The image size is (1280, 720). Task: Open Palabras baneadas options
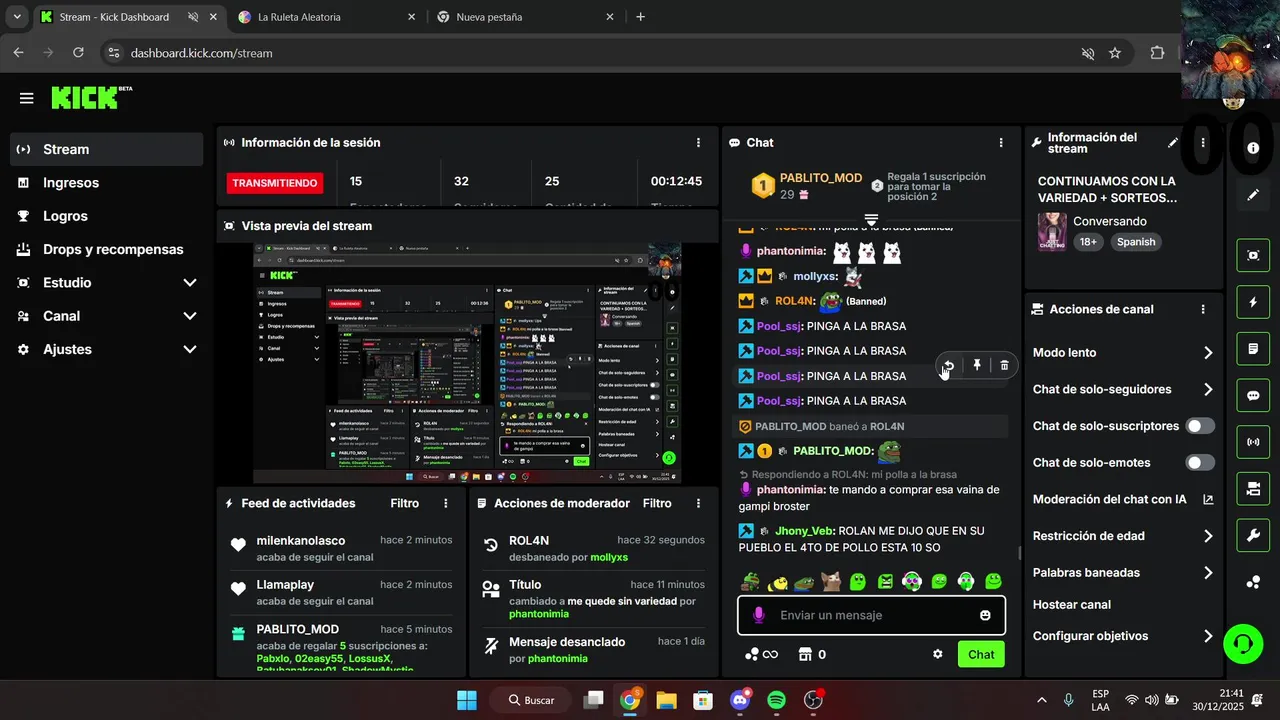[1123, 573]
